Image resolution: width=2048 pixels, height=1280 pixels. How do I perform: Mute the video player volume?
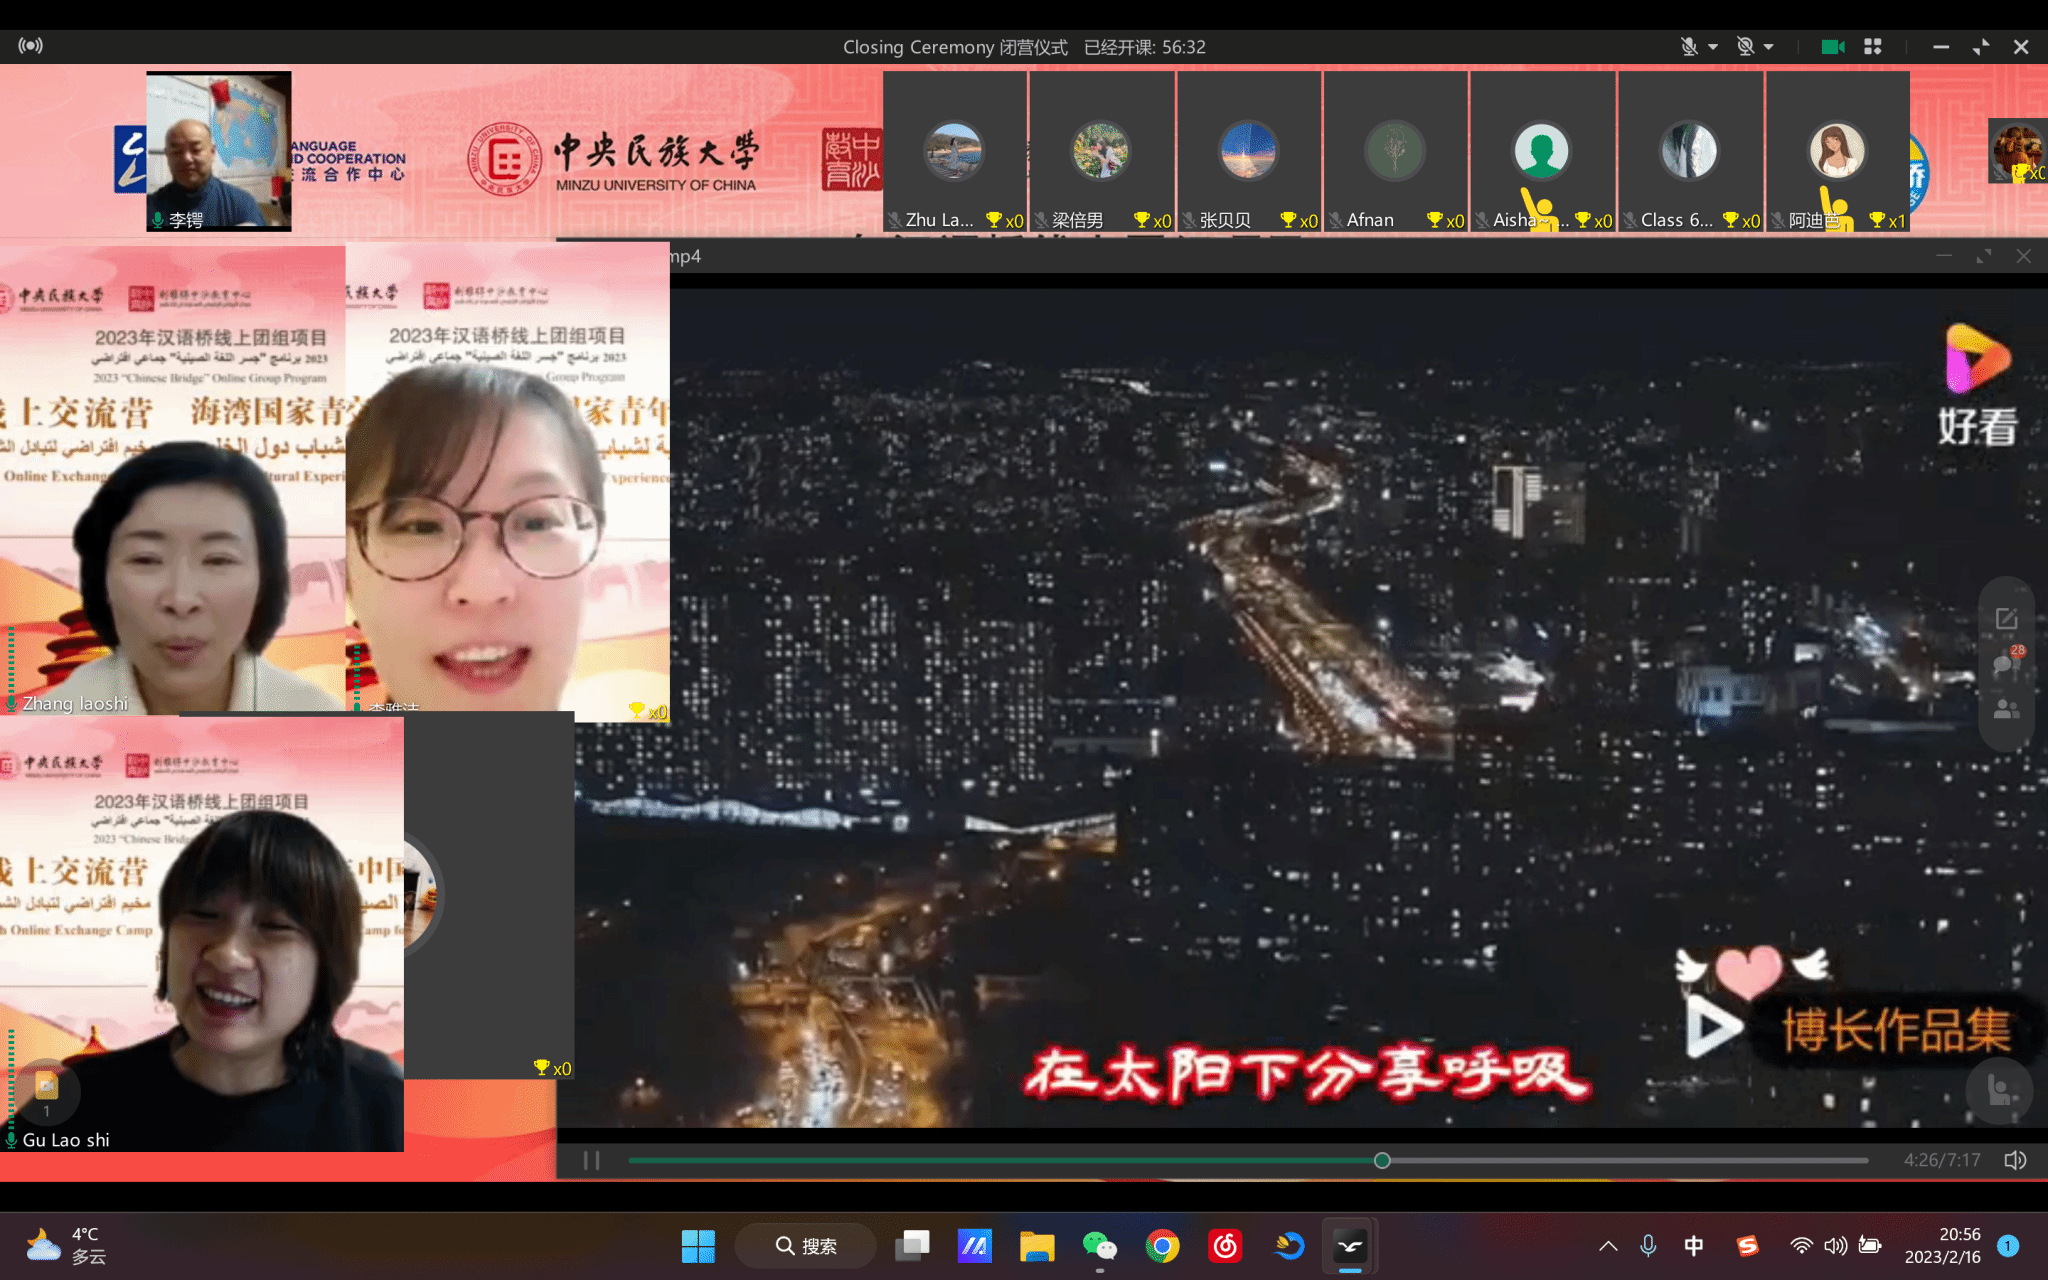tap(2014, 1160)
